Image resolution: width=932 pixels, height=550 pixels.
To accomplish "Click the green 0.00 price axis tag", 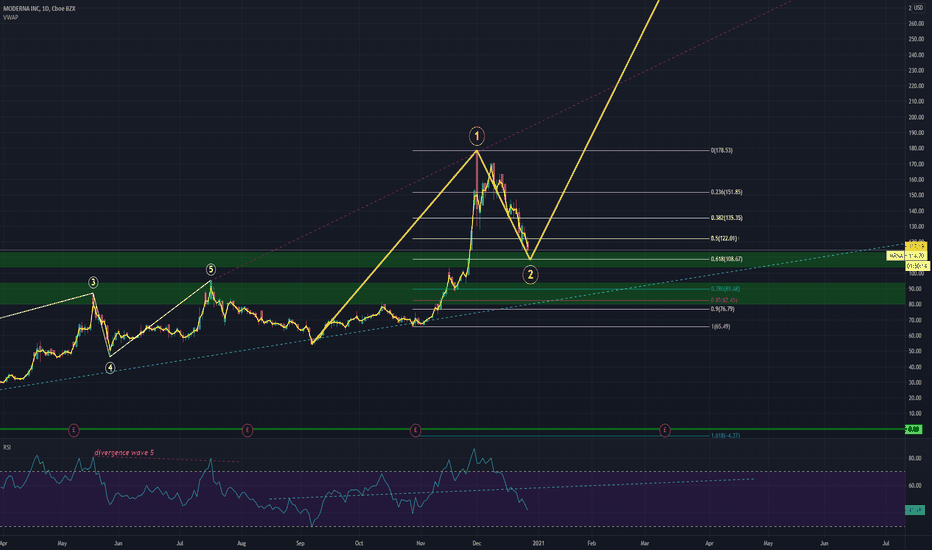I will [x=914, y=429].
